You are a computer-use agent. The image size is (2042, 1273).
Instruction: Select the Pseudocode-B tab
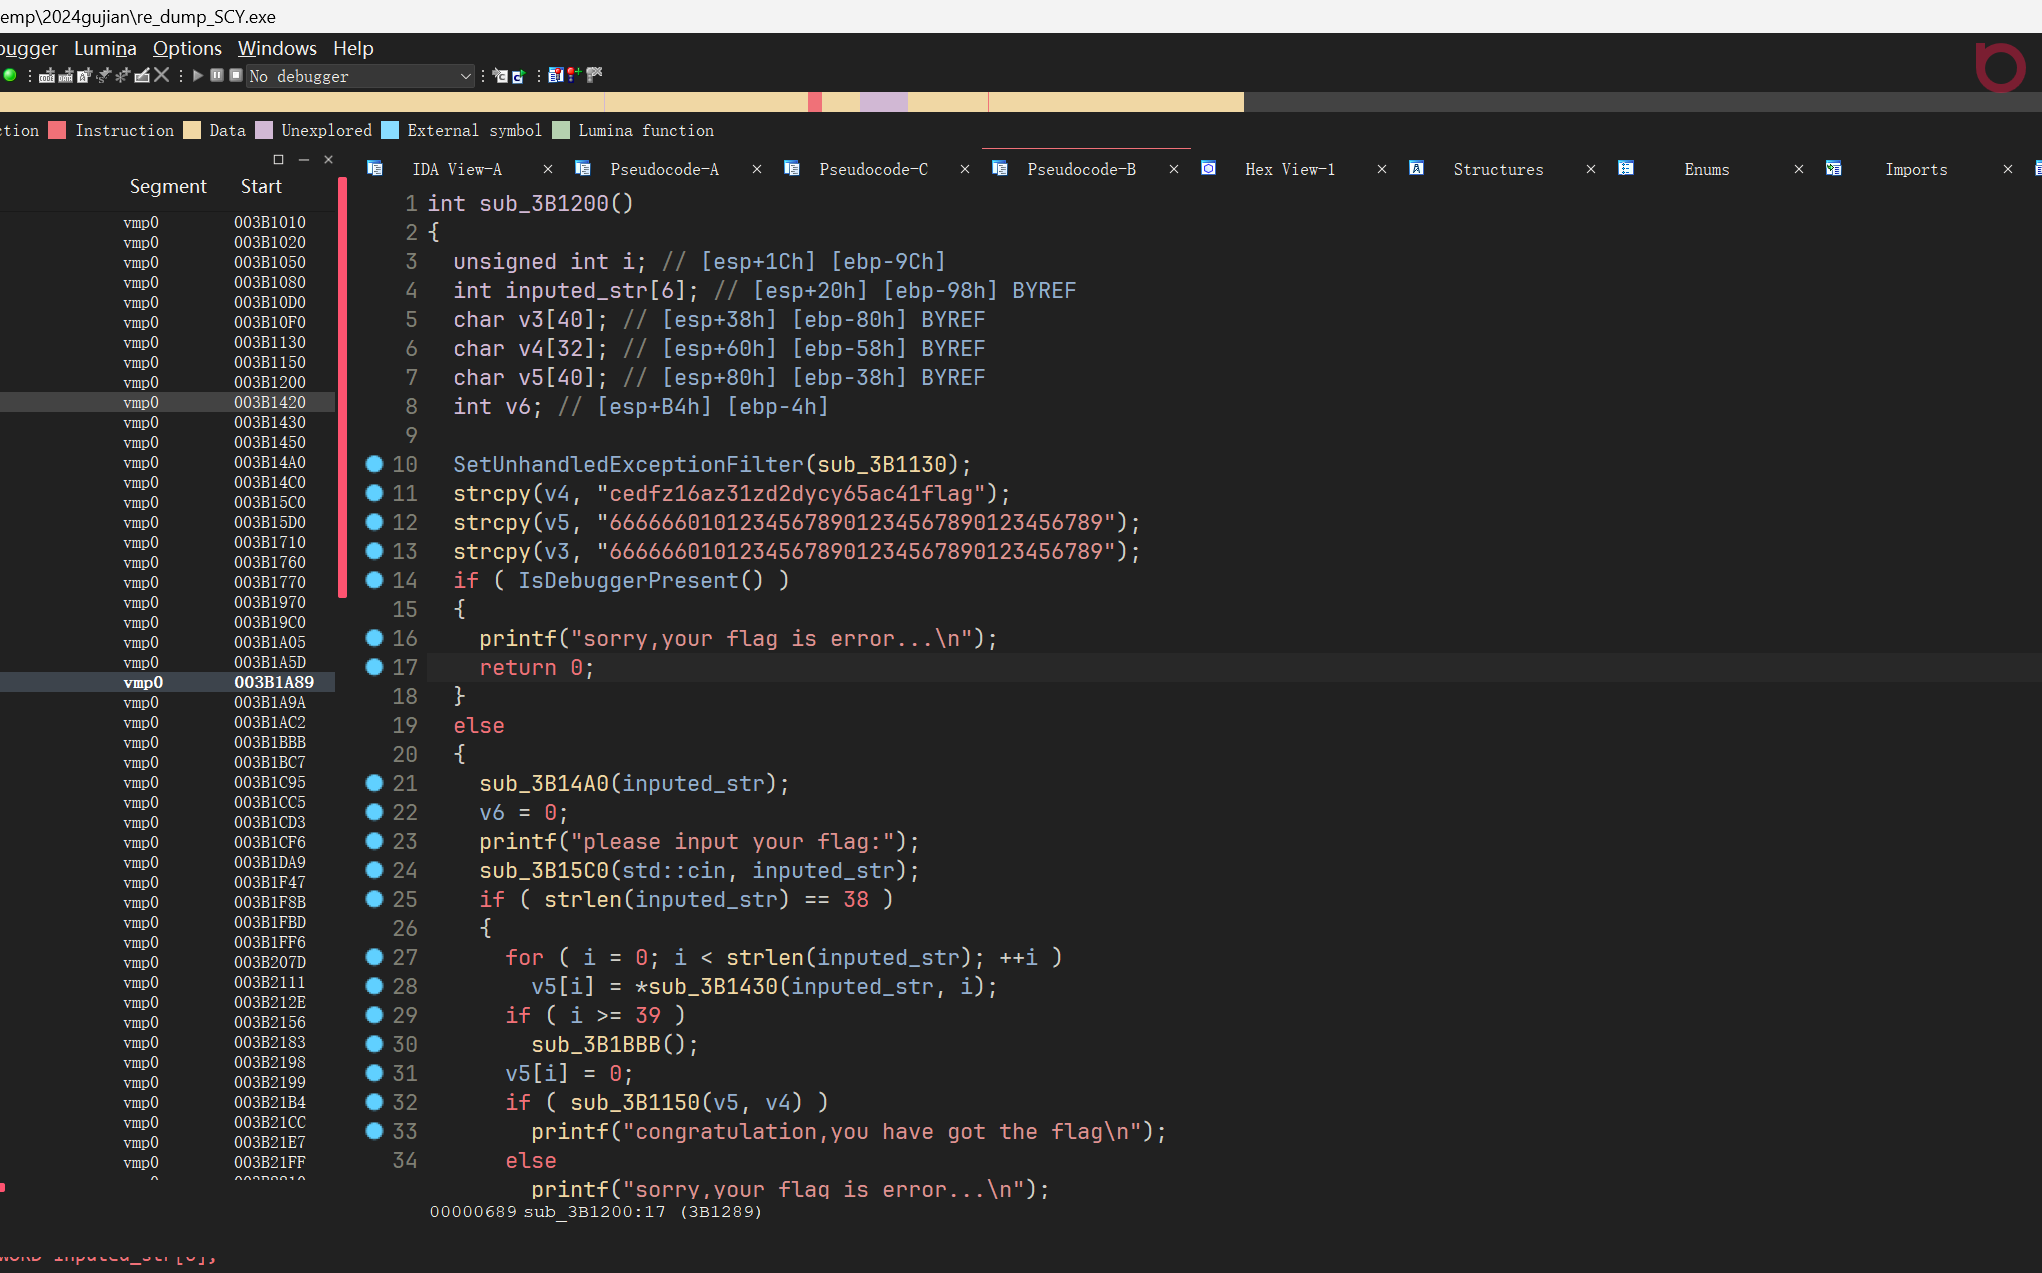[x=1081, y=169]
